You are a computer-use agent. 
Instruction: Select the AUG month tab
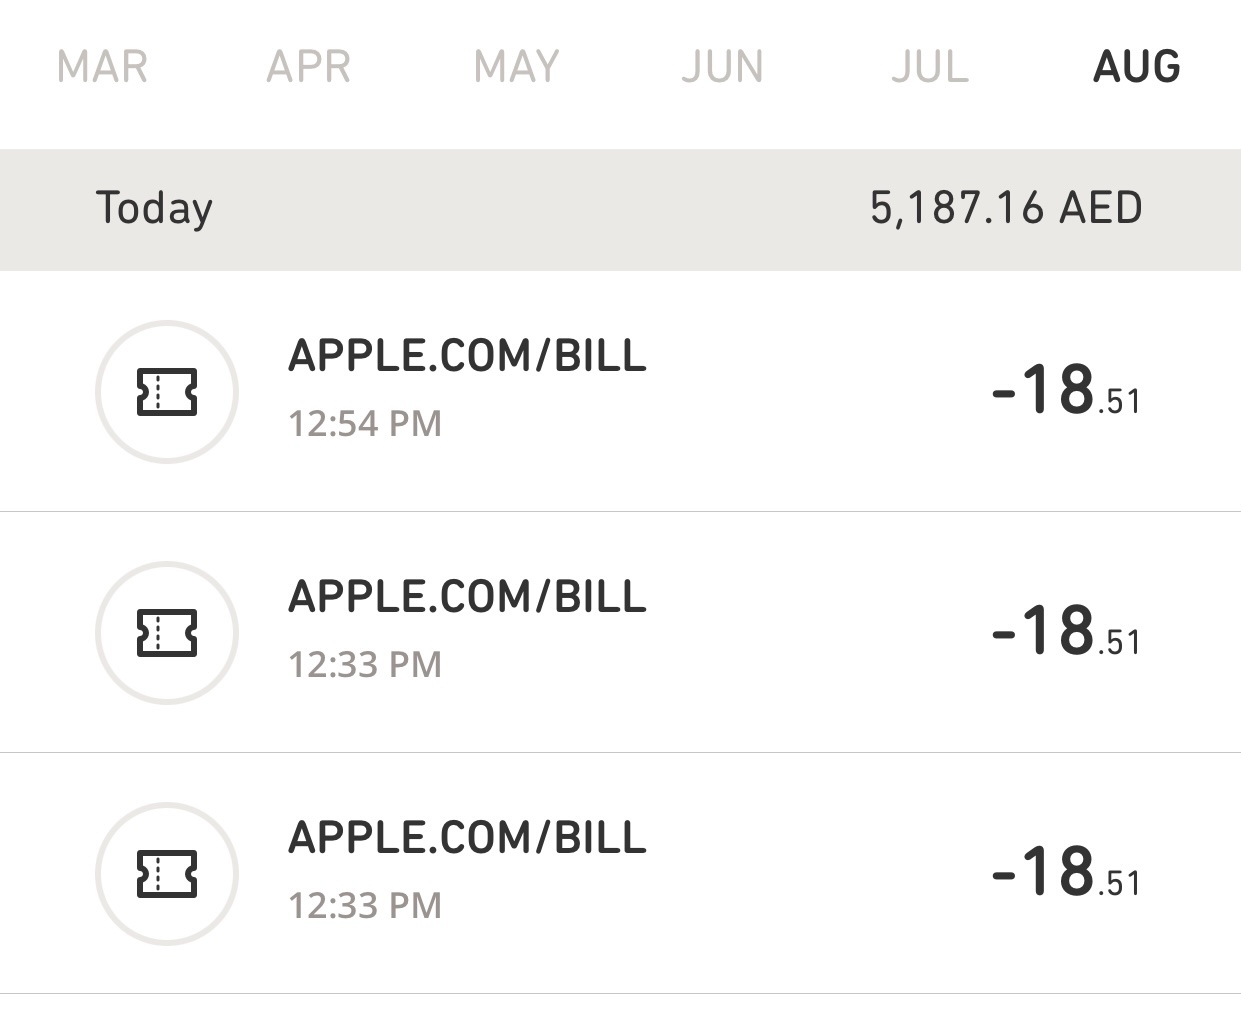click(1136, 67)
